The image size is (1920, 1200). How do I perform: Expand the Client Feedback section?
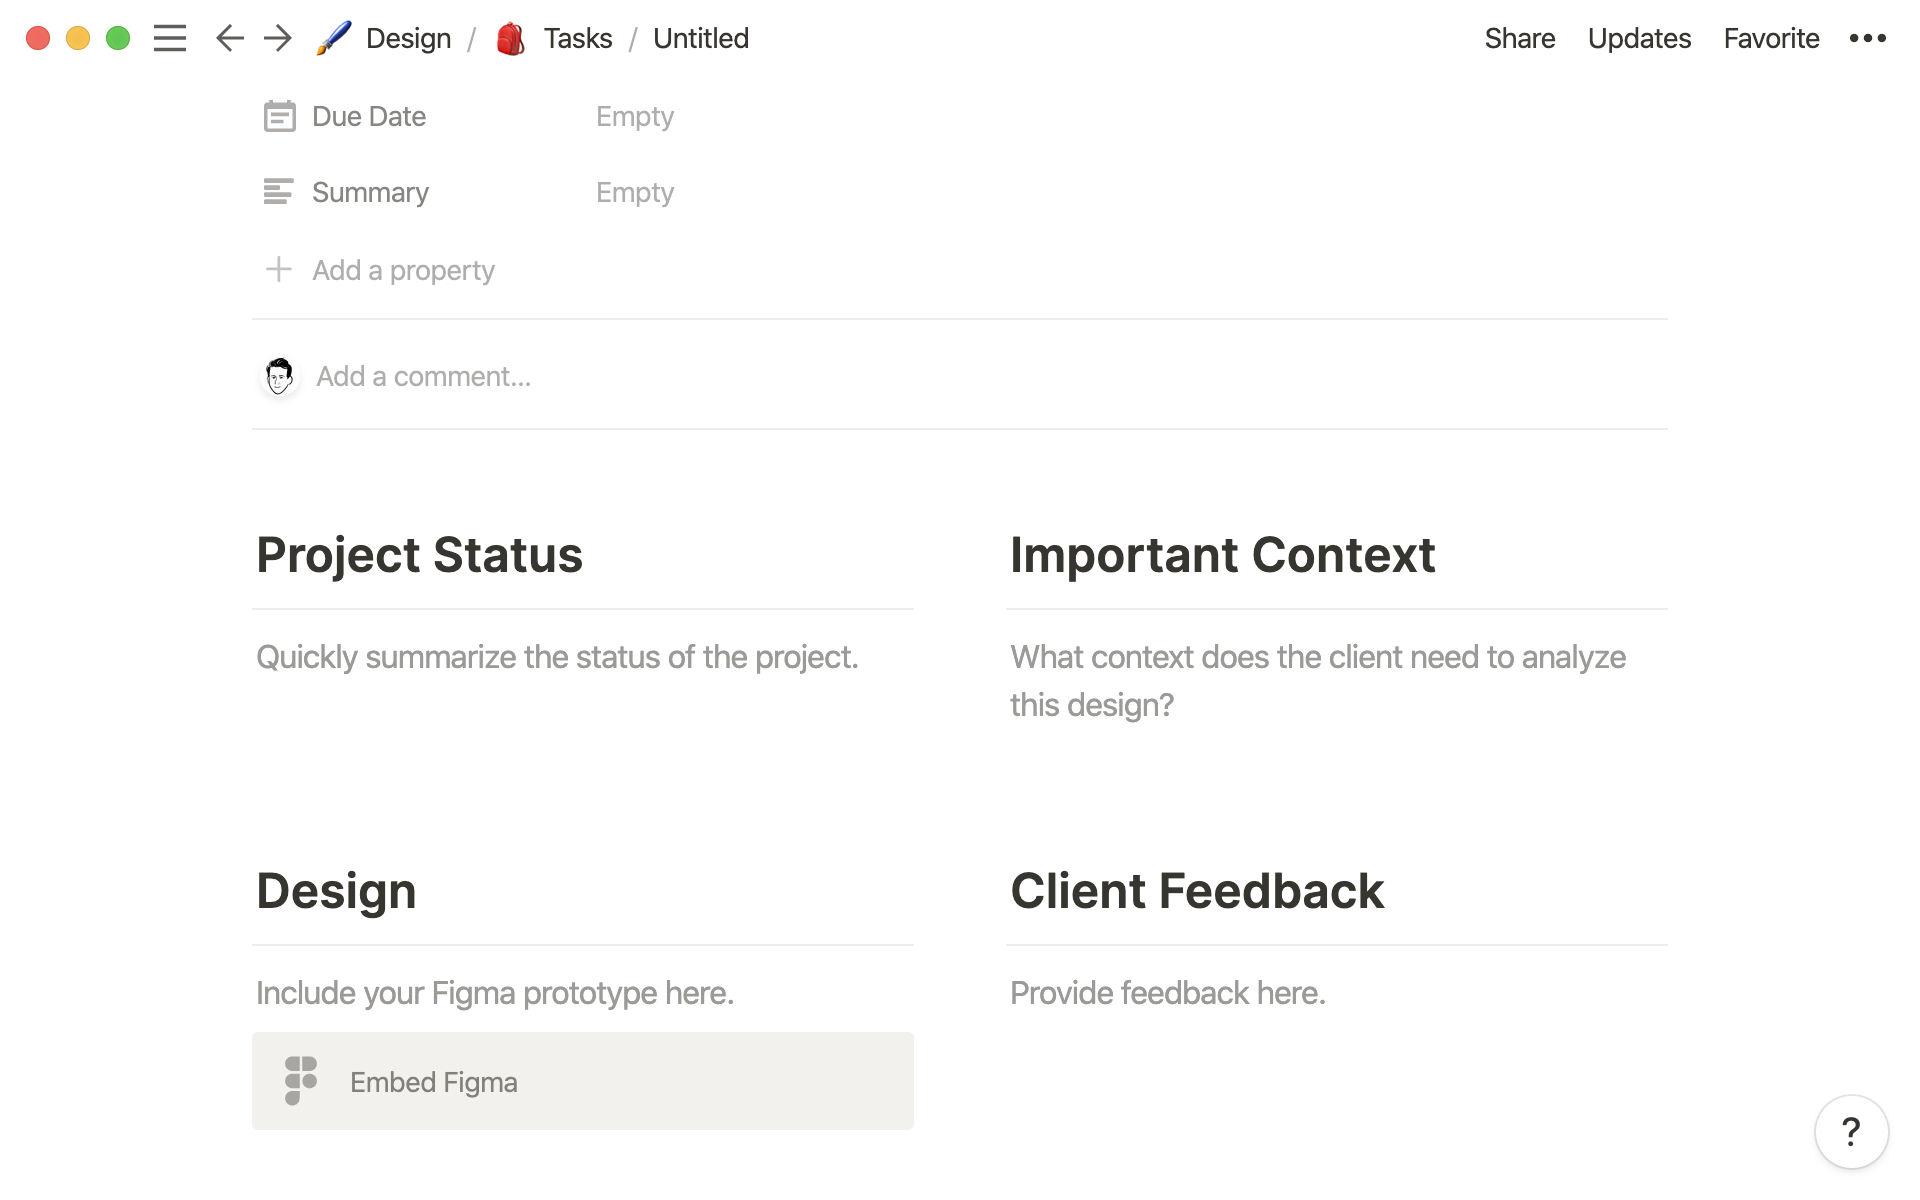[1197, 889]
